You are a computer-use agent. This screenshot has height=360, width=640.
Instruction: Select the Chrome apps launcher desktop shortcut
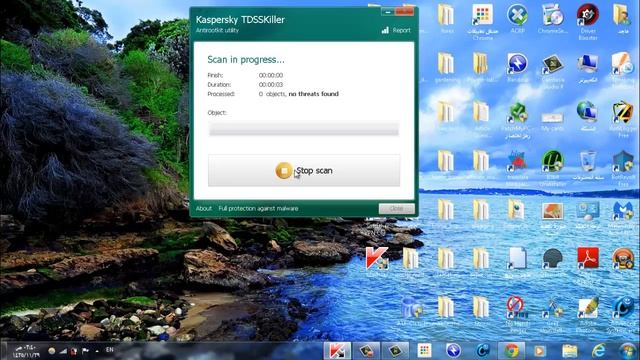pos(482,15)
